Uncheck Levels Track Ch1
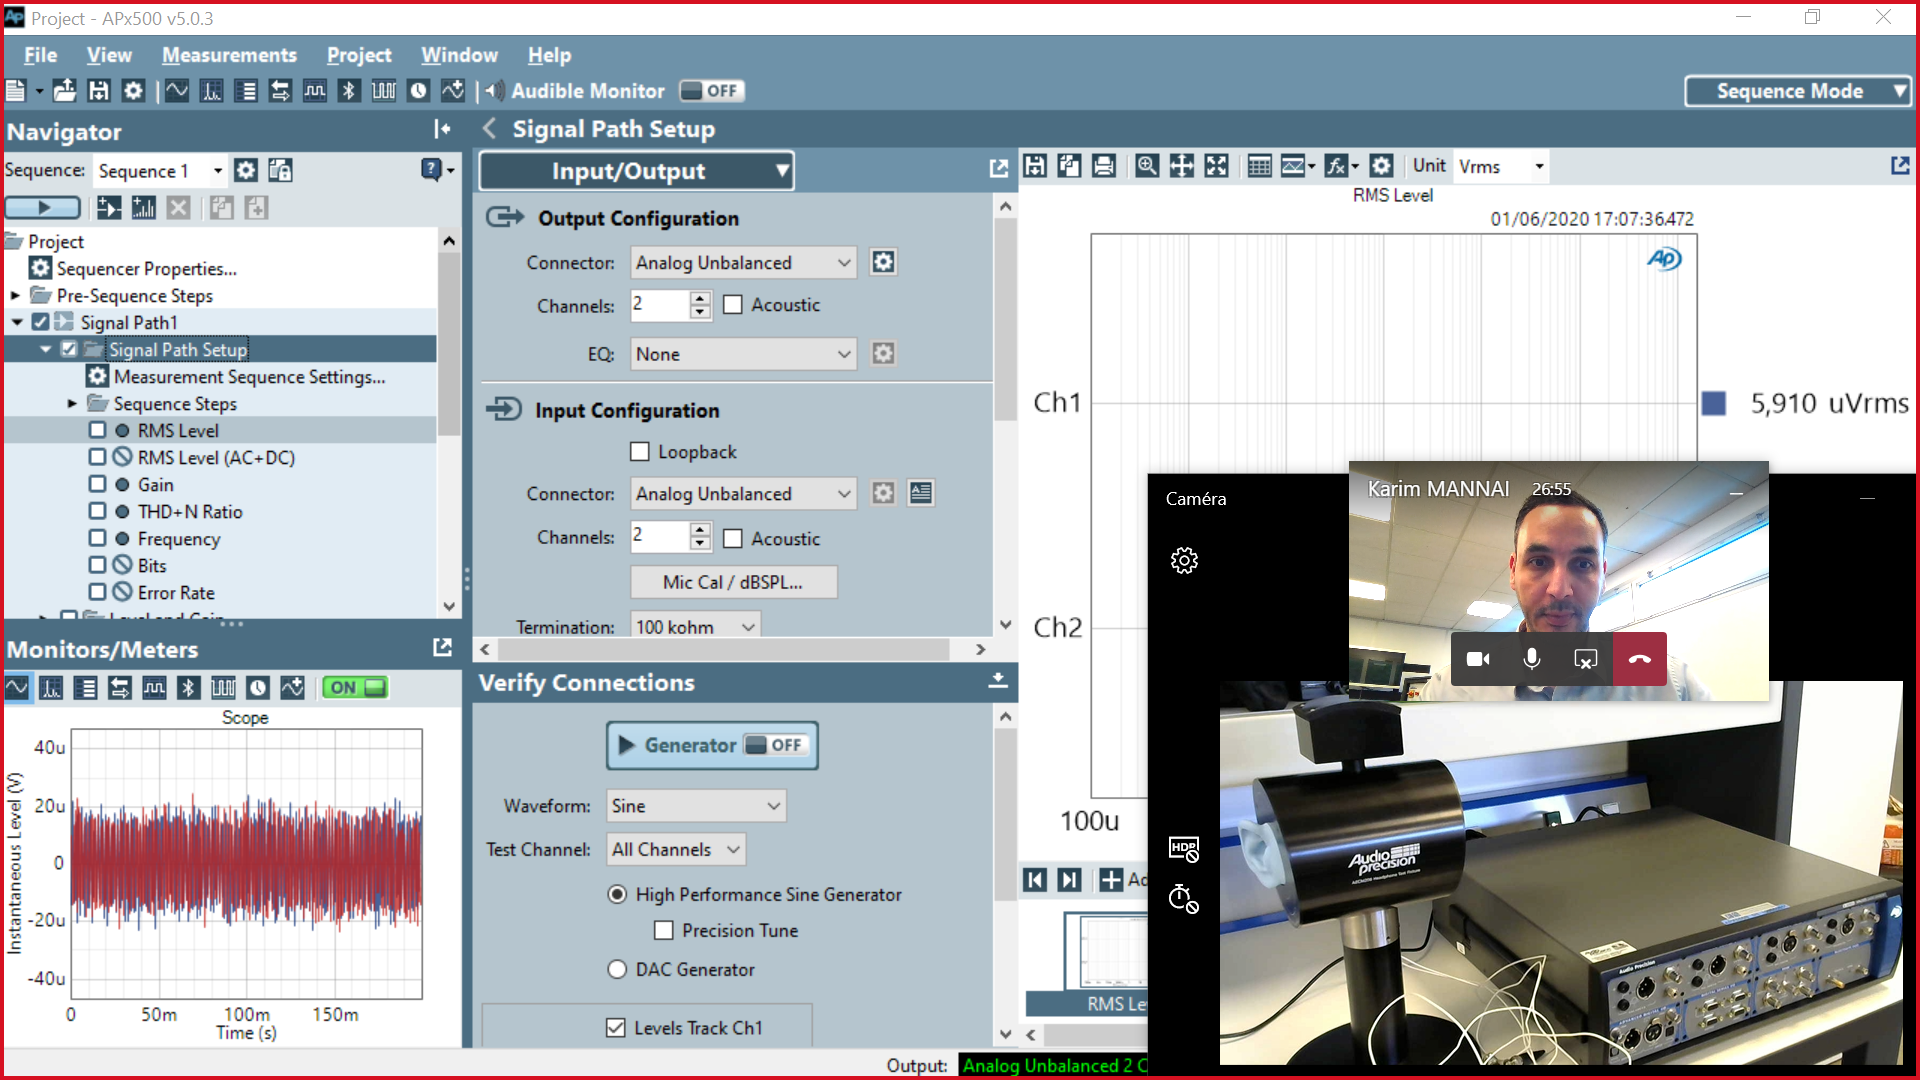The image size is (1920, 1080). tap(616, 1028)
